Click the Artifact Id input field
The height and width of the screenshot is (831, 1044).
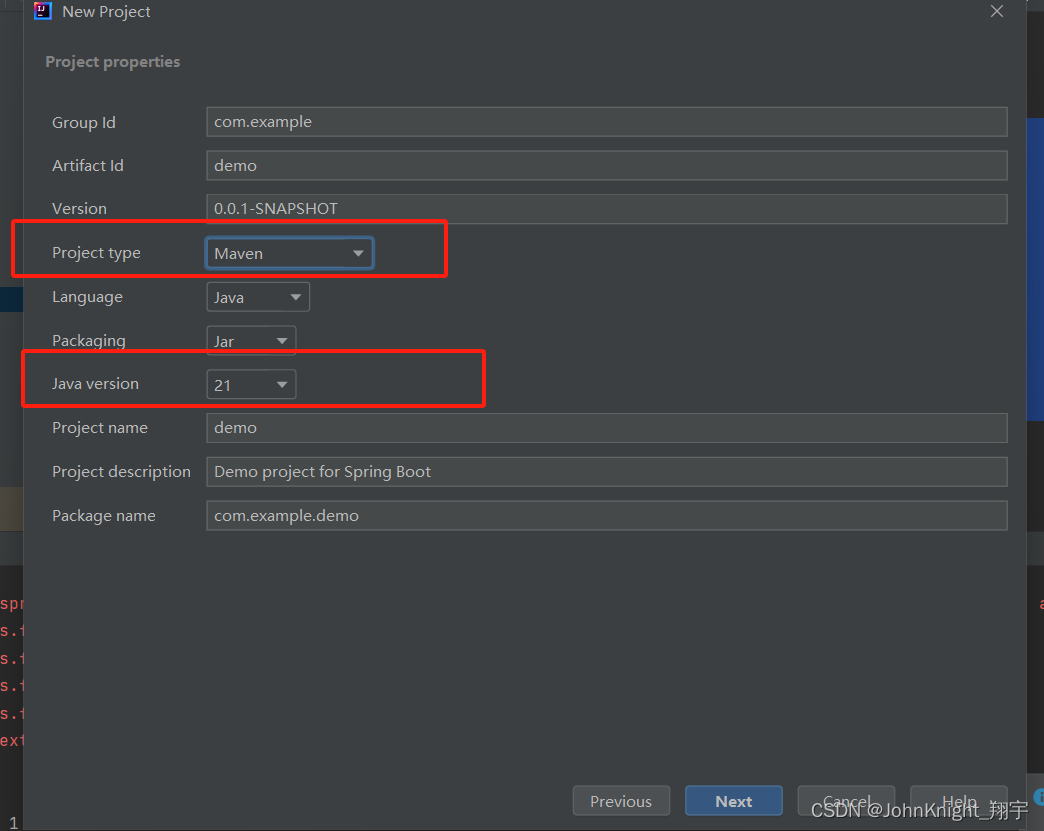[606, 165]
